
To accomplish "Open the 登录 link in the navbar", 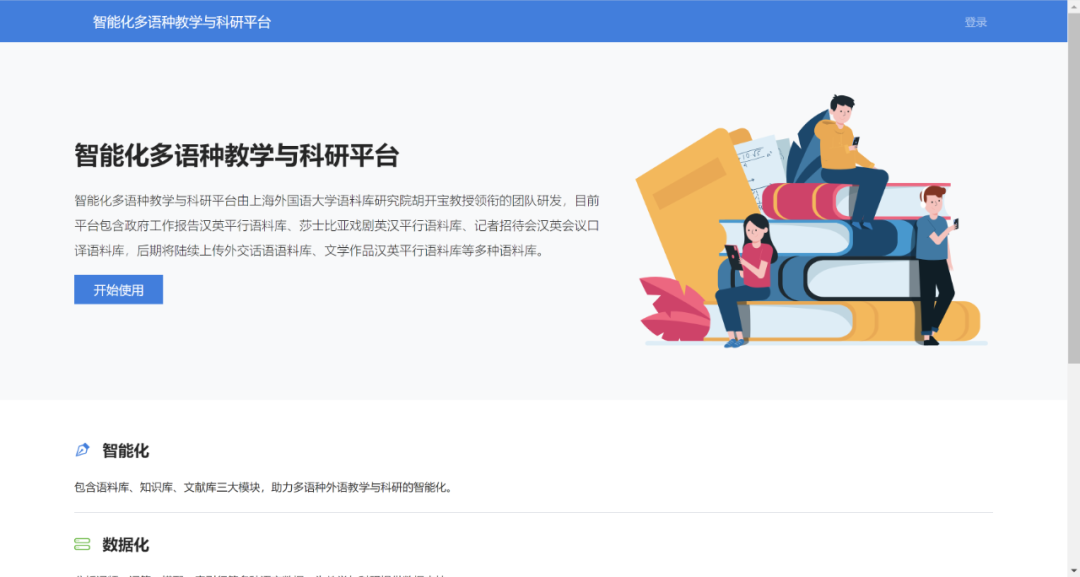I will (x=975, y=20).
